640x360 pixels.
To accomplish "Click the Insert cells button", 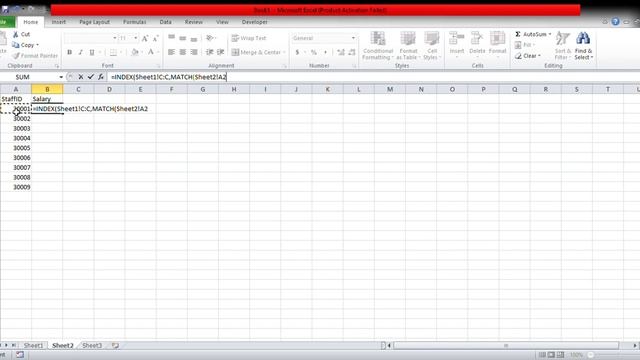I will 457,44.
